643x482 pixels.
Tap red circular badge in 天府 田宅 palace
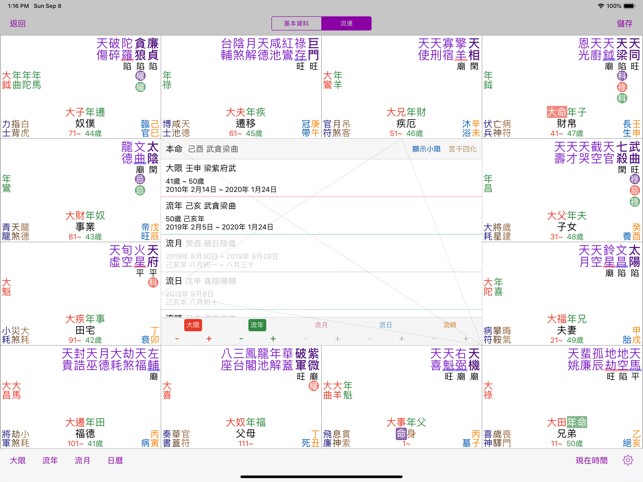[153, 282]
